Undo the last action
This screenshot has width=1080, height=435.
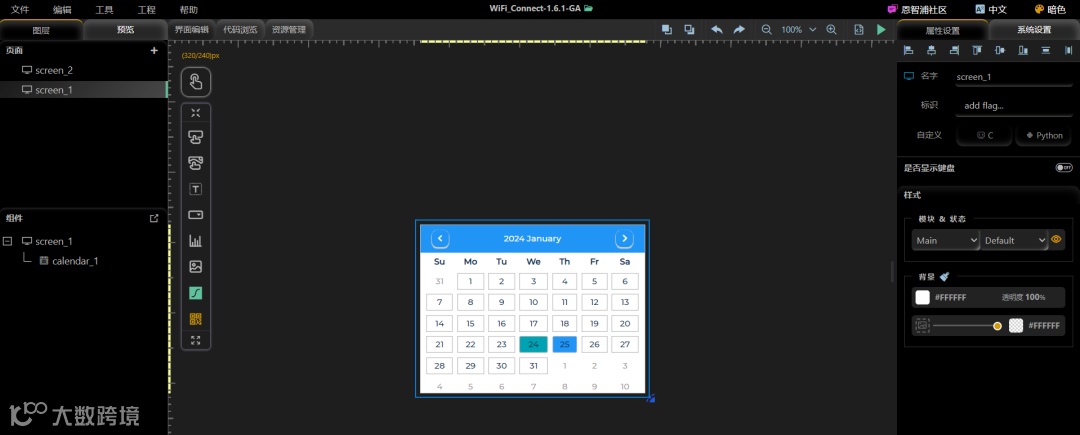click(716, 30)
